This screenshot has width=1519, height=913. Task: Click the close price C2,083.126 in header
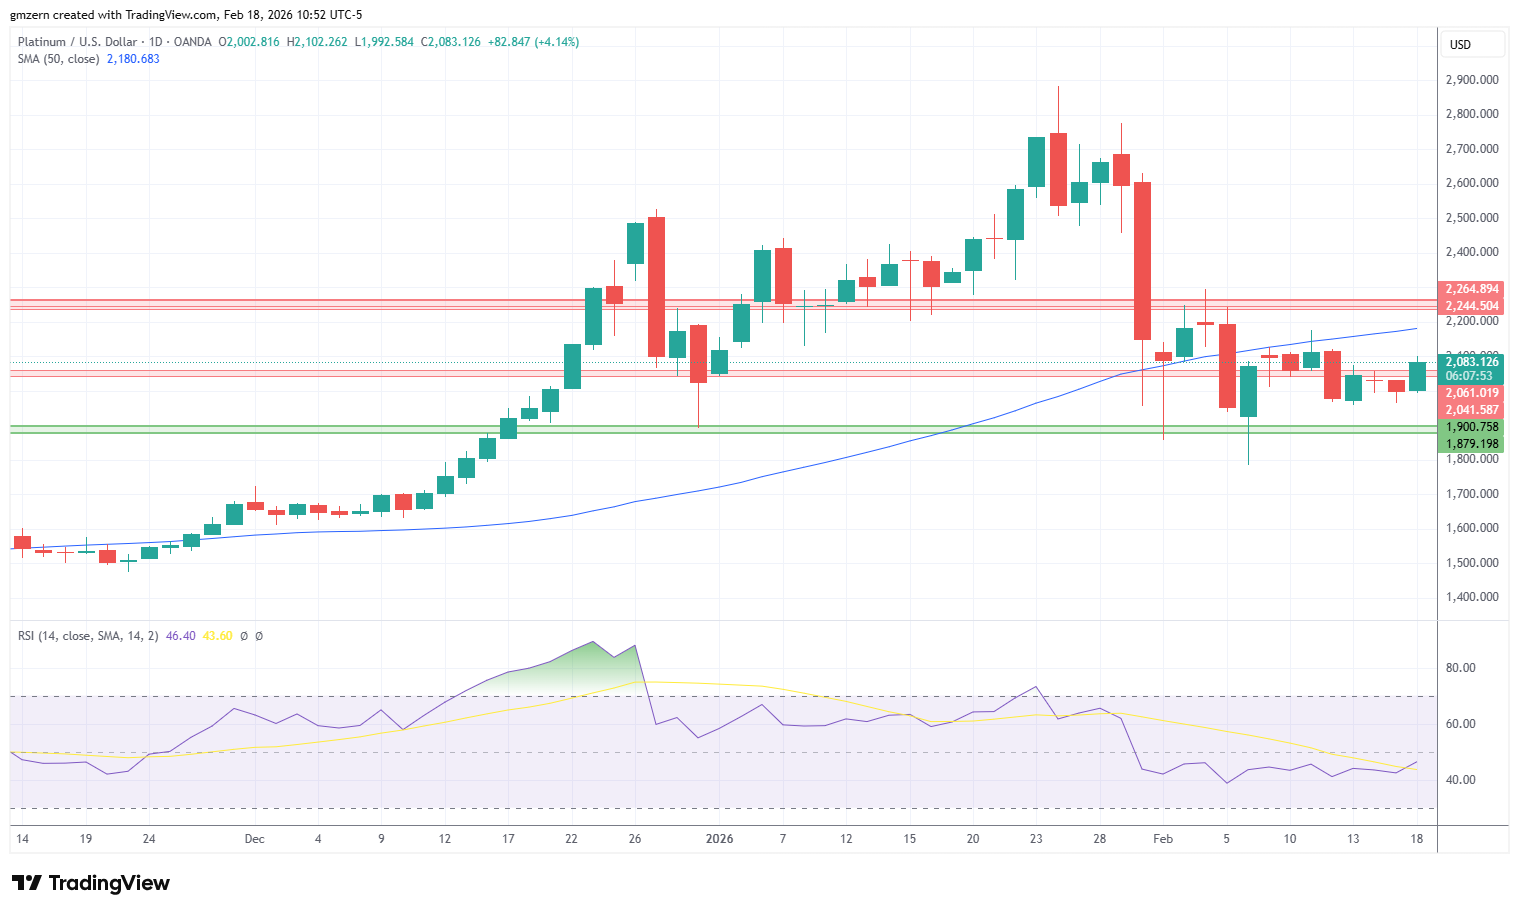(450, 42)
